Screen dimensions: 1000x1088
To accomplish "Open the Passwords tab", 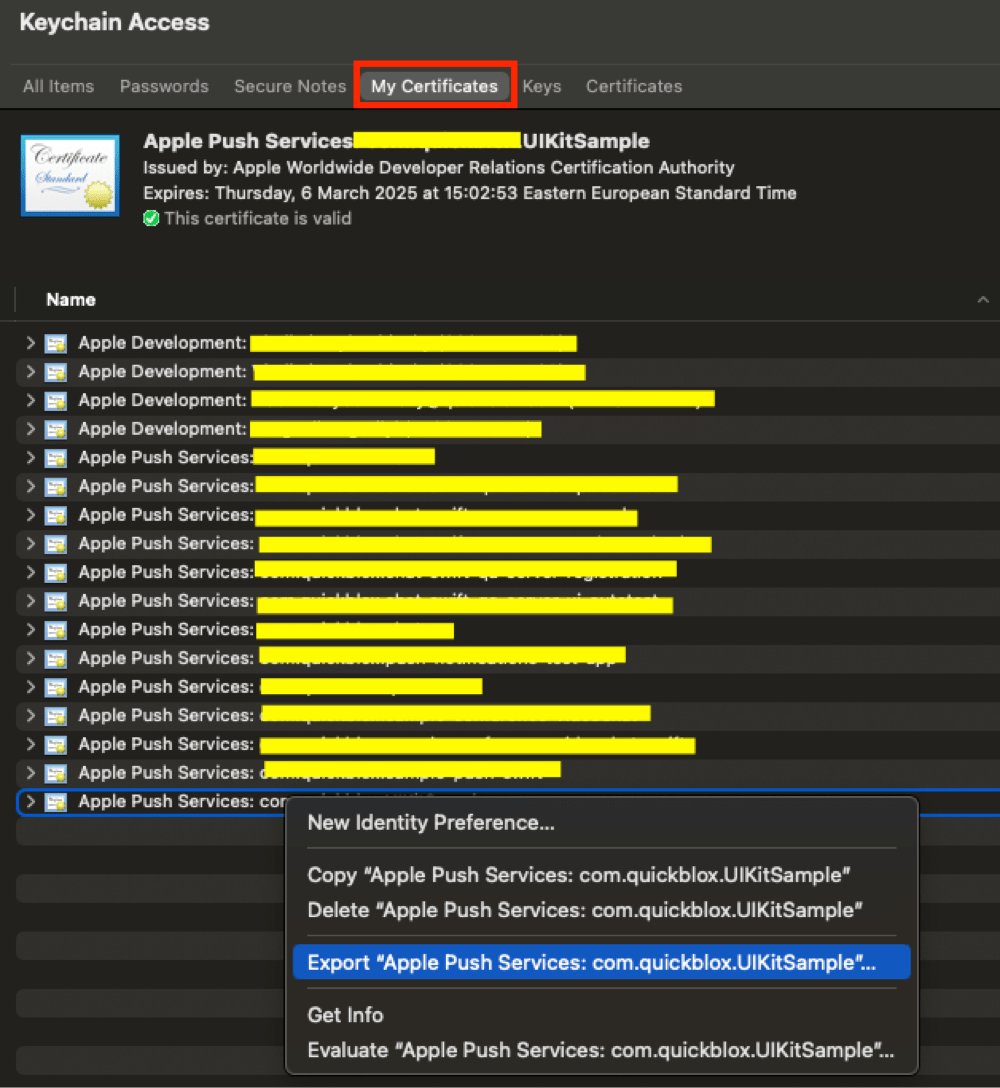I will (164, 86).
